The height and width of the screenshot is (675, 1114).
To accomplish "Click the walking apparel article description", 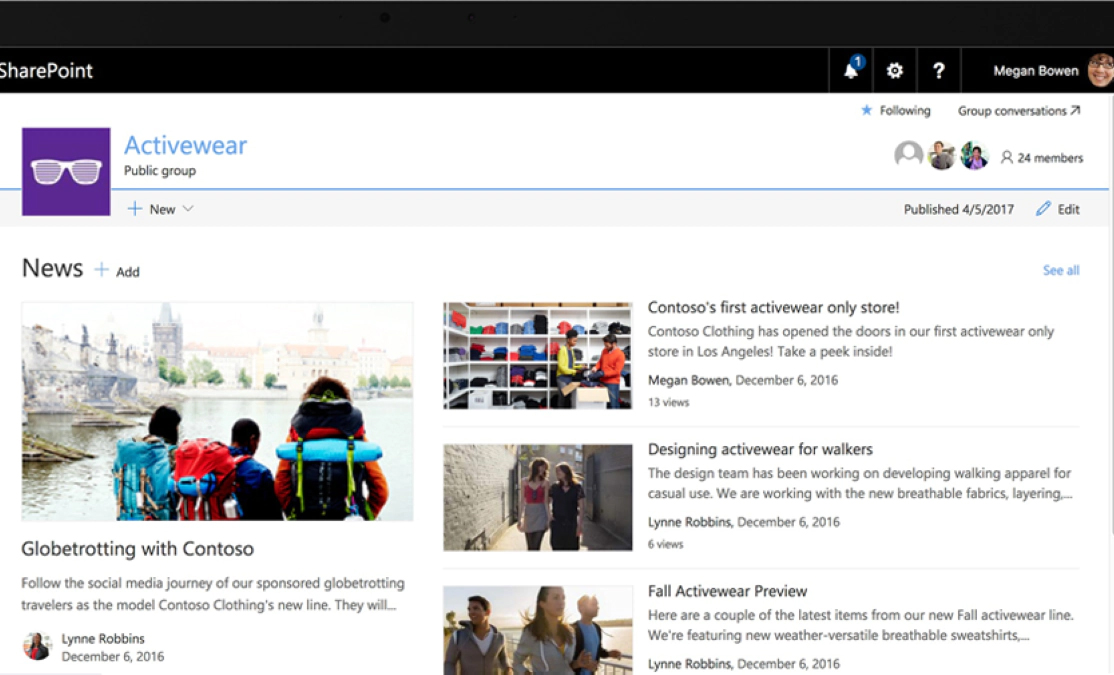I will point(860,483).
